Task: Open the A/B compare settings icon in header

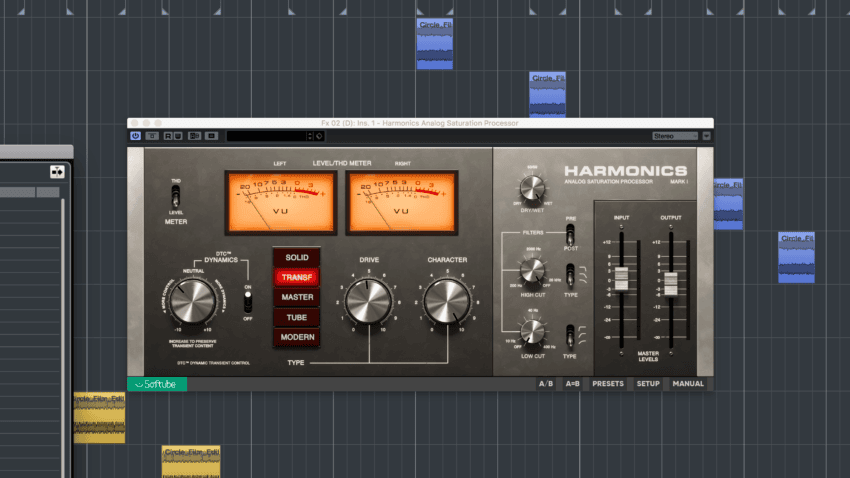Action: point(195,136)
